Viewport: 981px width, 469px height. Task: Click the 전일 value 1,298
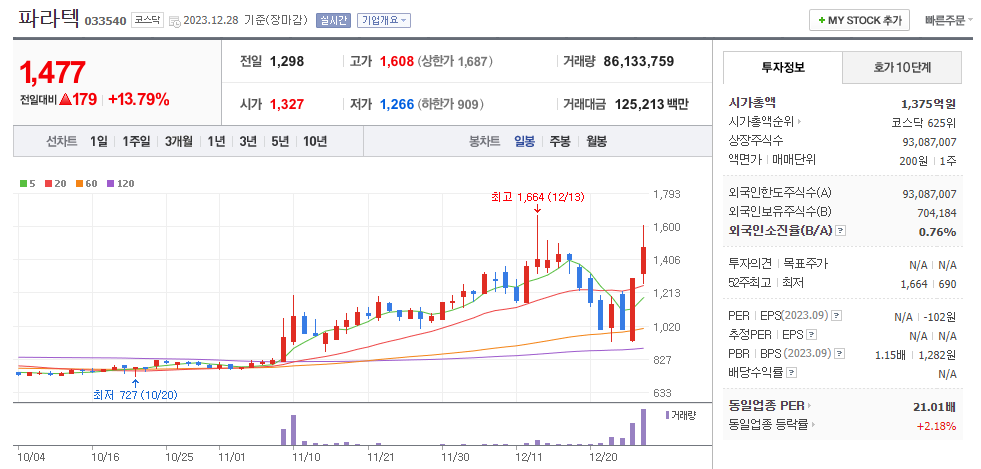click(x=287, y=61)
